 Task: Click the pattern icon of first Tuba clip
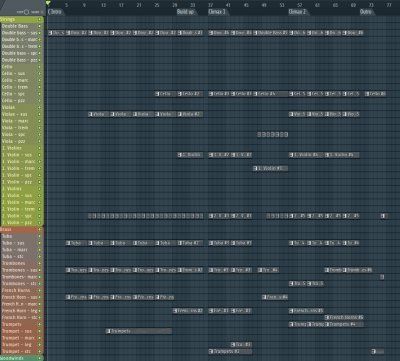pyautogui.click(x=69, y=243)
